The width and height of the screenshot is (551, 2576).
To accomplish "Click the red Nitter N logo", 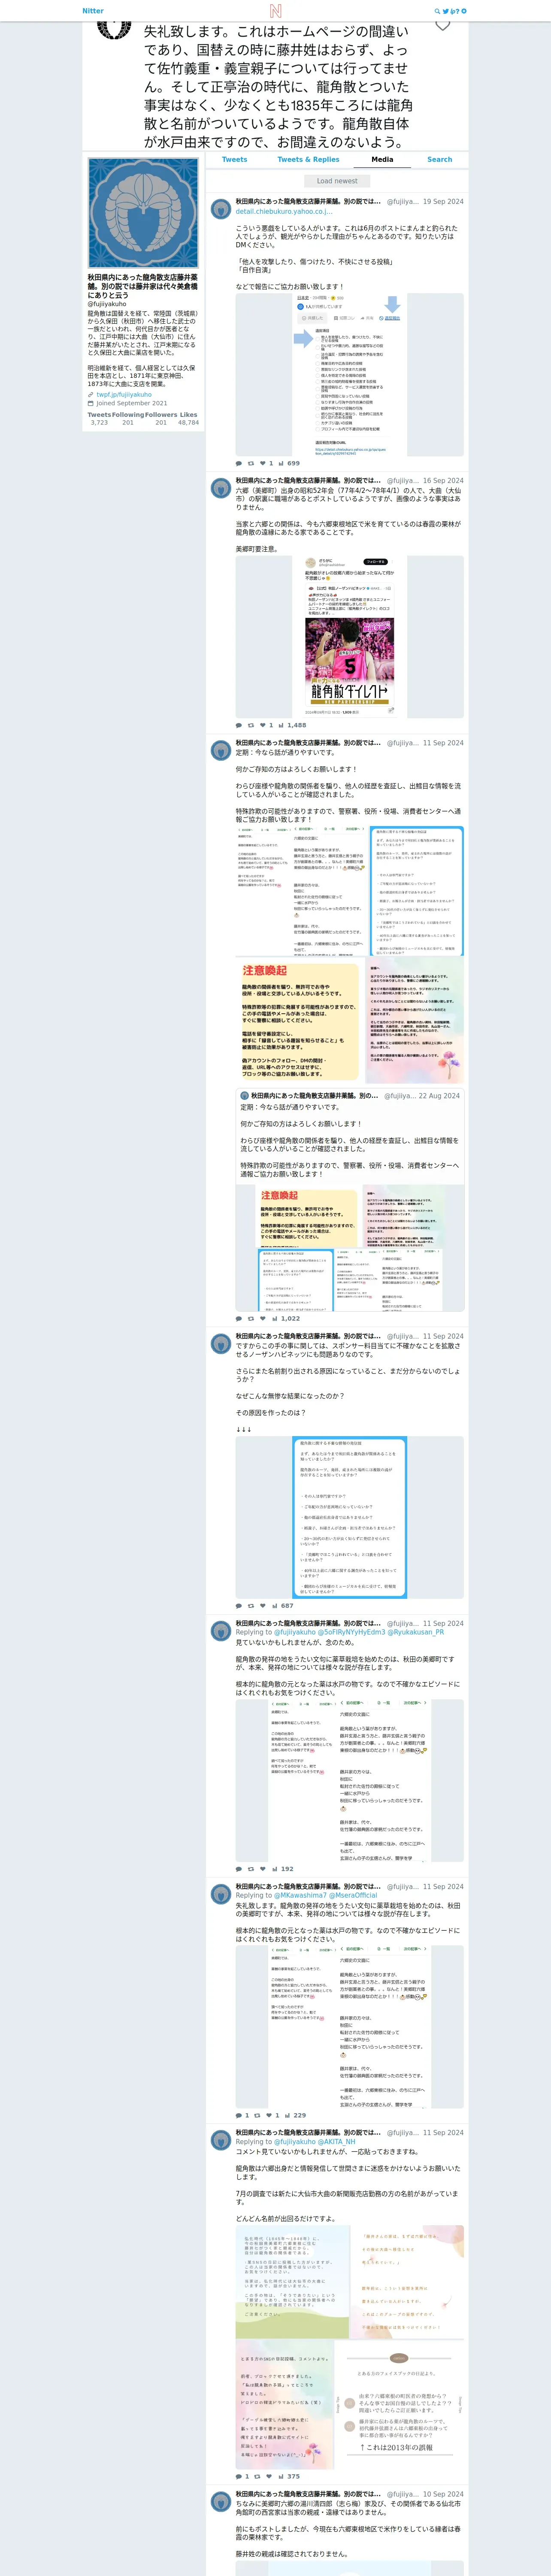I will coord(275,11).
